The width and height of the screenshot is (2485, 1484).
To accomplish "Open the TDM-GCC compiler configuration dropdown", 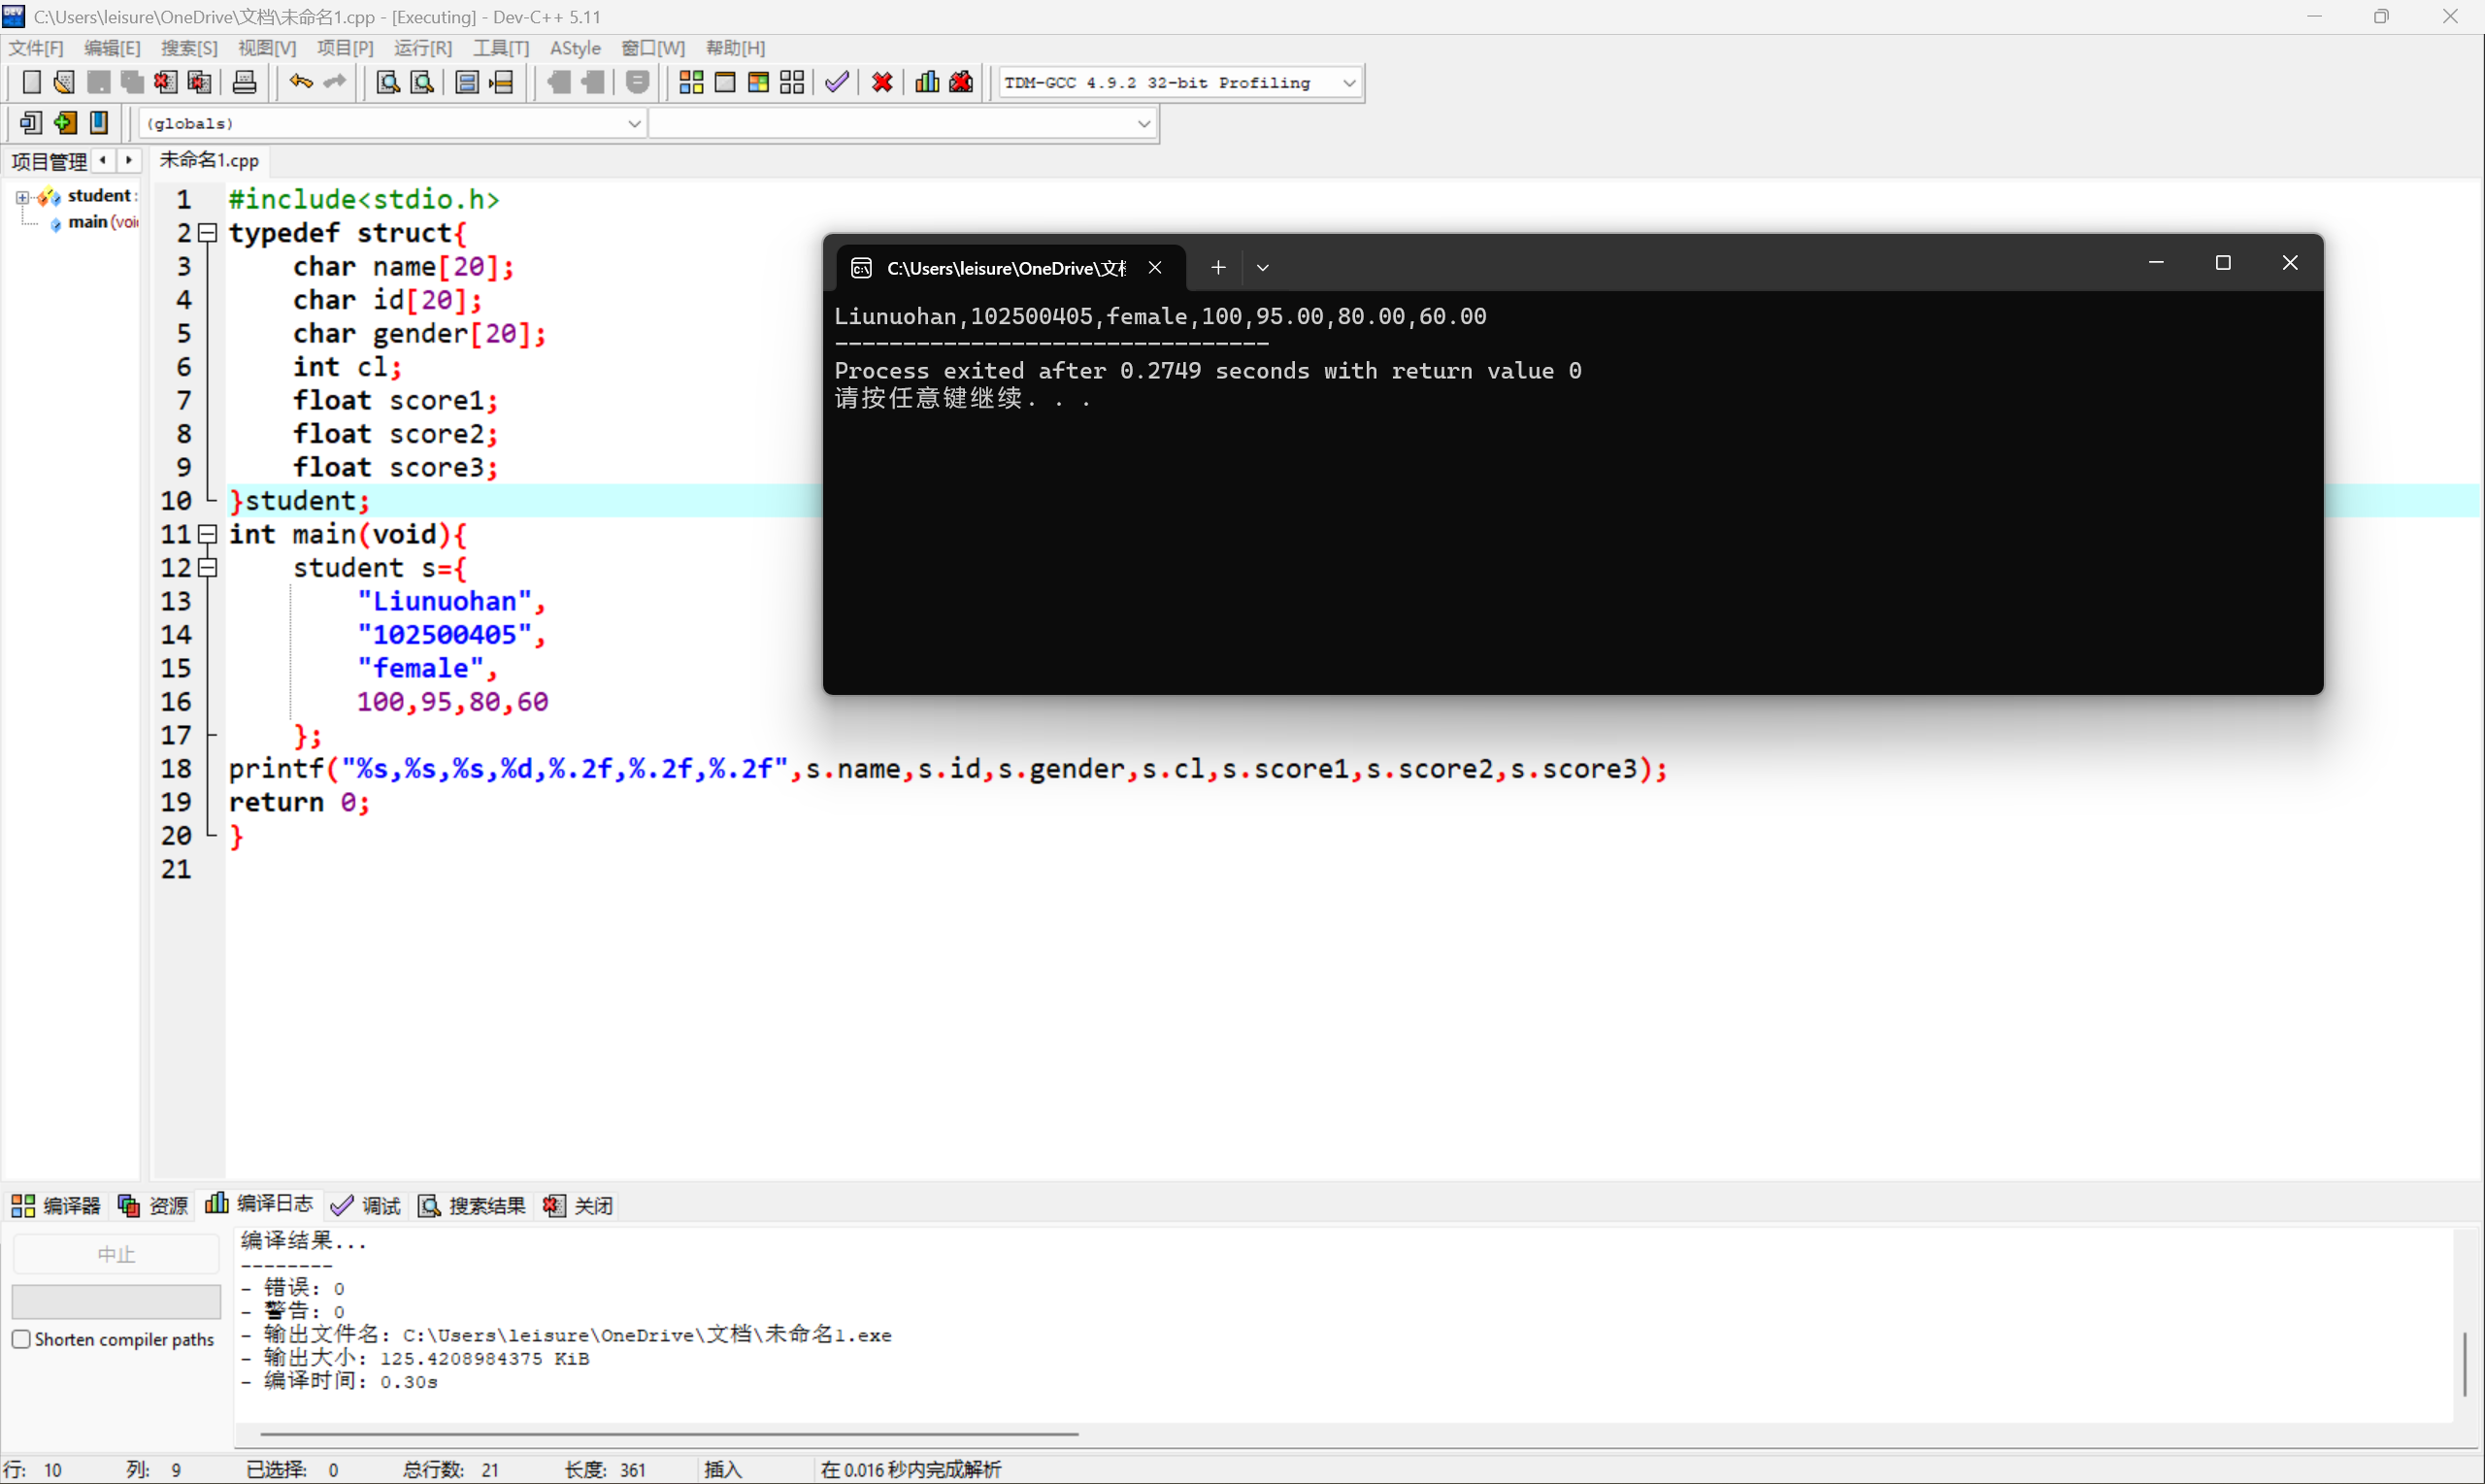I will pos(1350,82).
